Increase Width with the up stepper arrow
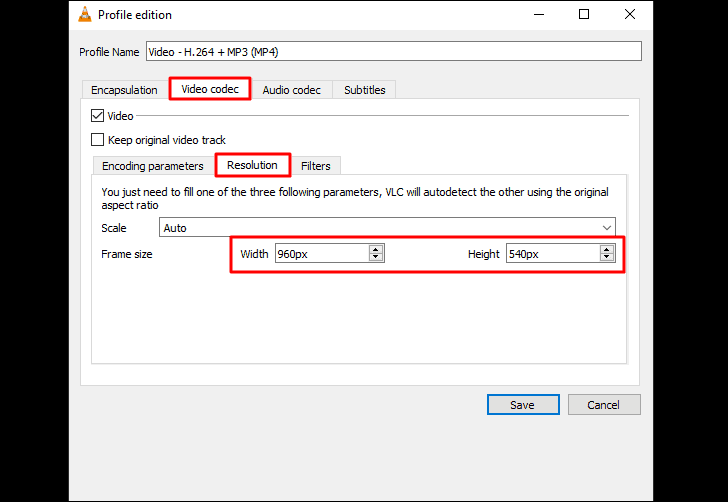 [376, 249]
